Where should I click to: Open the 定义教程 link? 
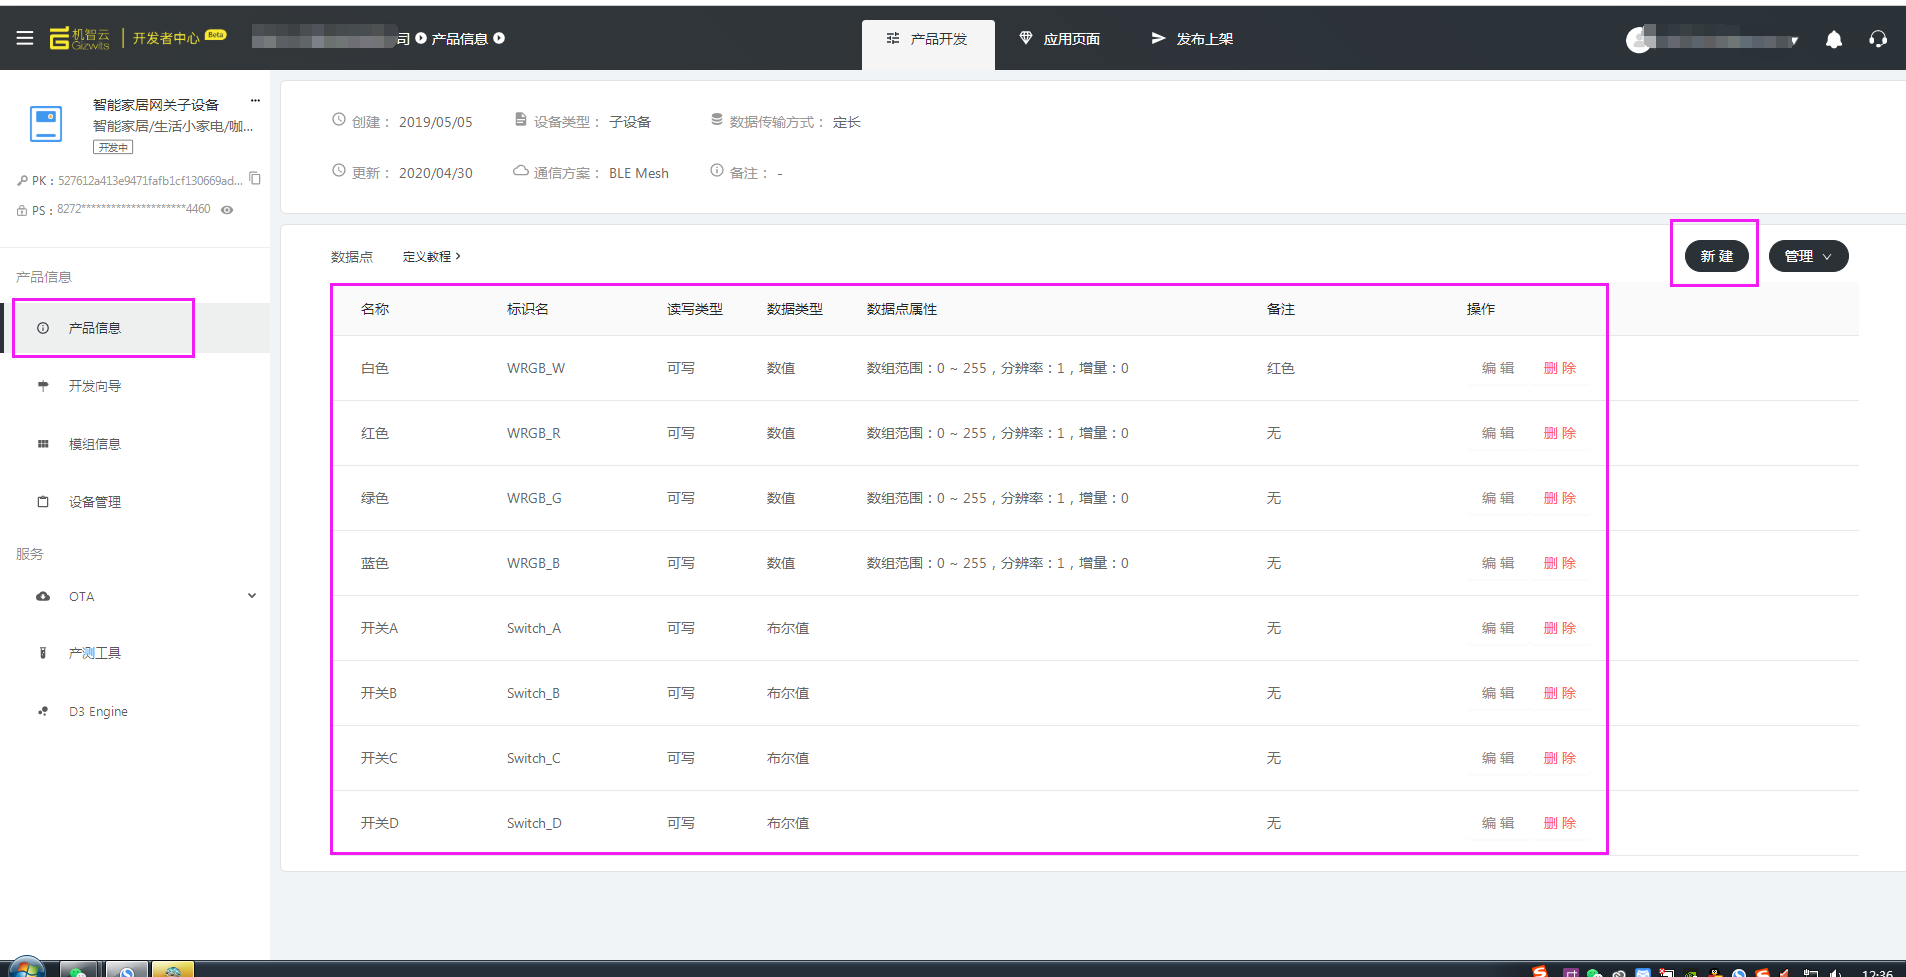tap(432, 257)
